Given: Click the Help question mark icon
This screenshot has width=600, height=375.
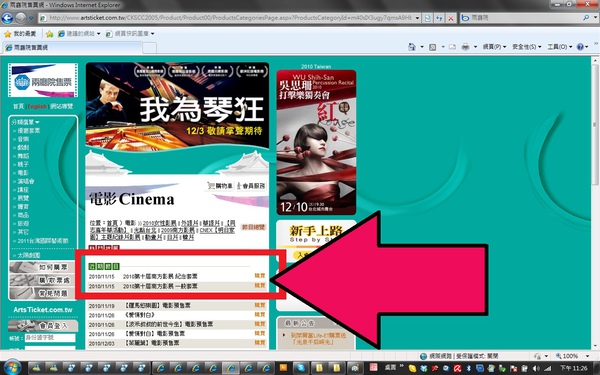Looking at the screenshot, I should pos(580,47).
